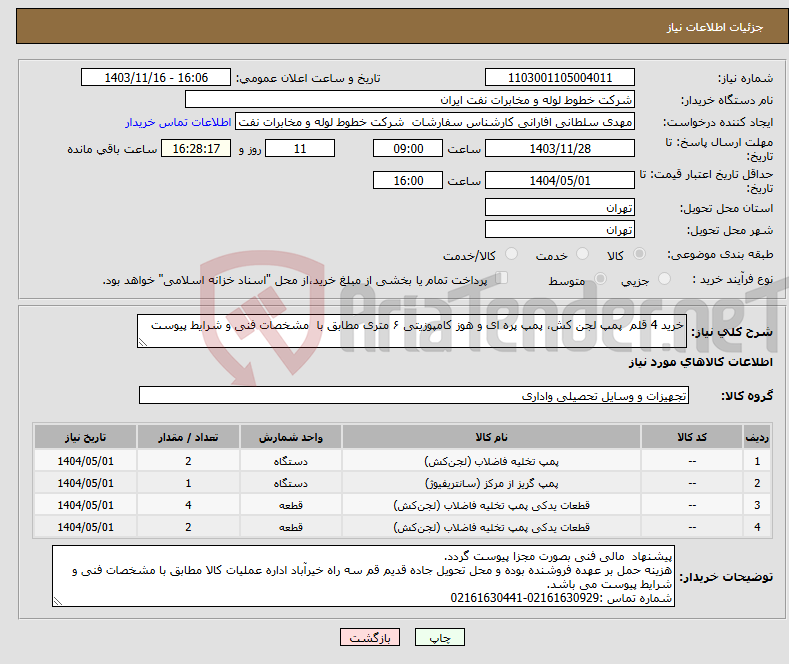Click the remaining time 16:28:17 field
Screen dimensions: 789x664
coord(196,148)
